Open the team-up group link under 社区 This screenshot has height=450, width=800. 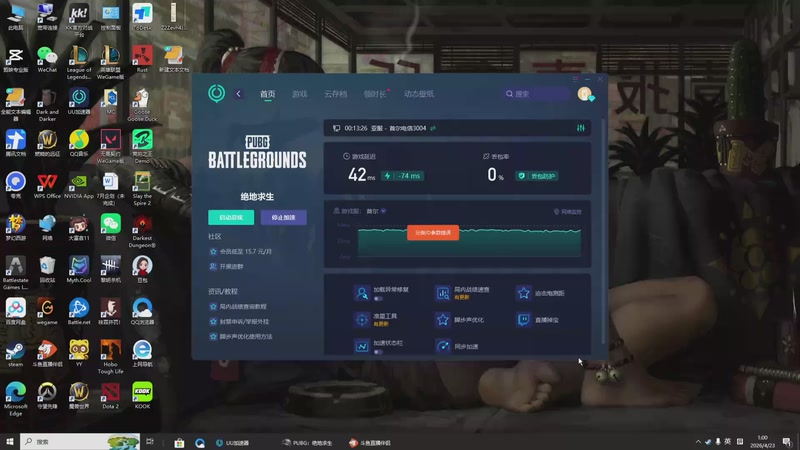tap(227, 266)
